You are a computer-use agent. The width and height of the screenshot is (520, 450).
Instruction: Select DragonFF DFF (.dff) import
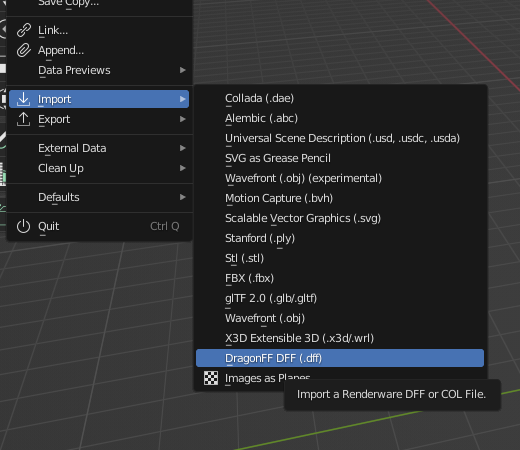pos(340,358)
